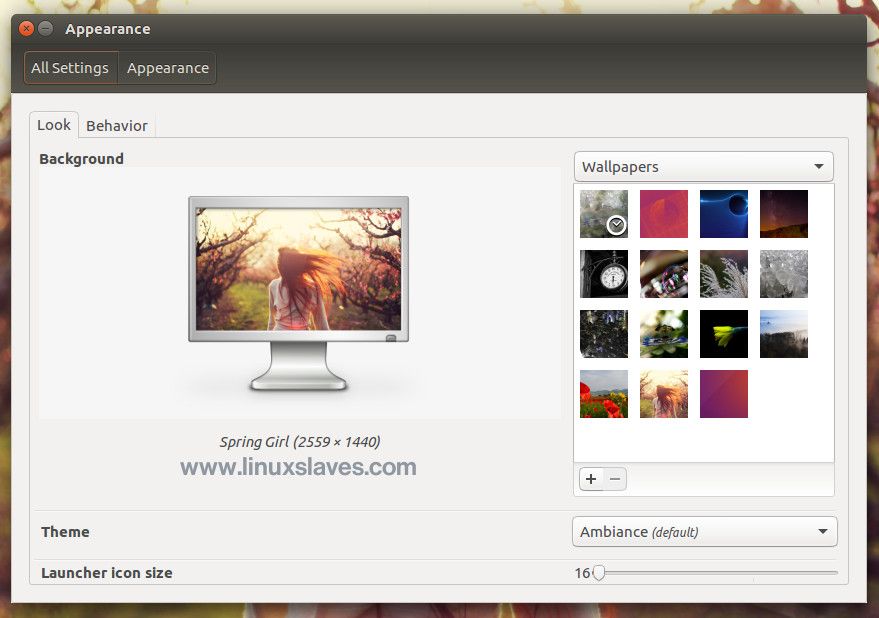Select the purple-orange gradient wallpaper

[x=724, y=394]
